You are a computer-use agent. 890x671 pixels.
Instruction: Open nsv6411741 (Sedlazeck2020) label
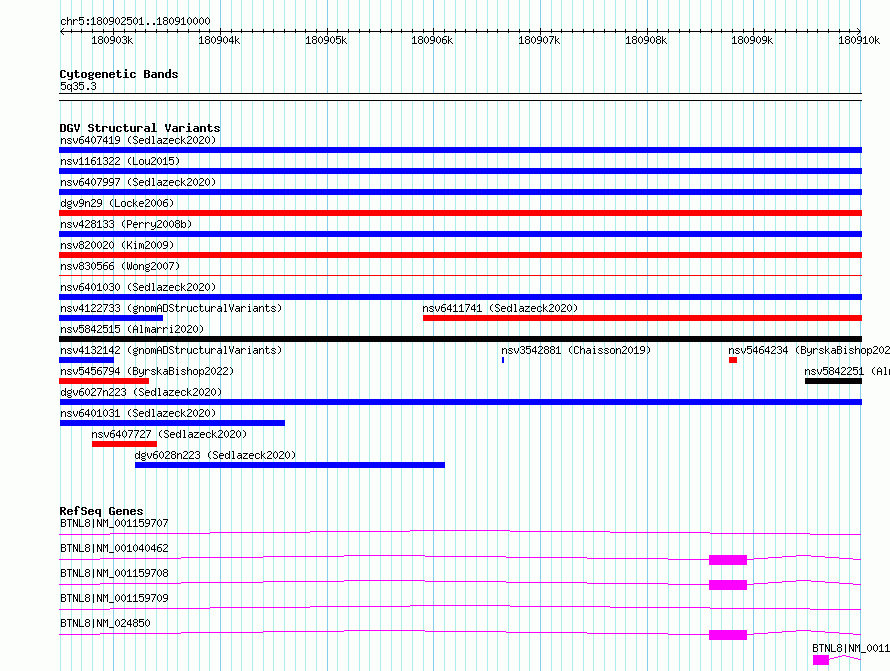(500, 308)
